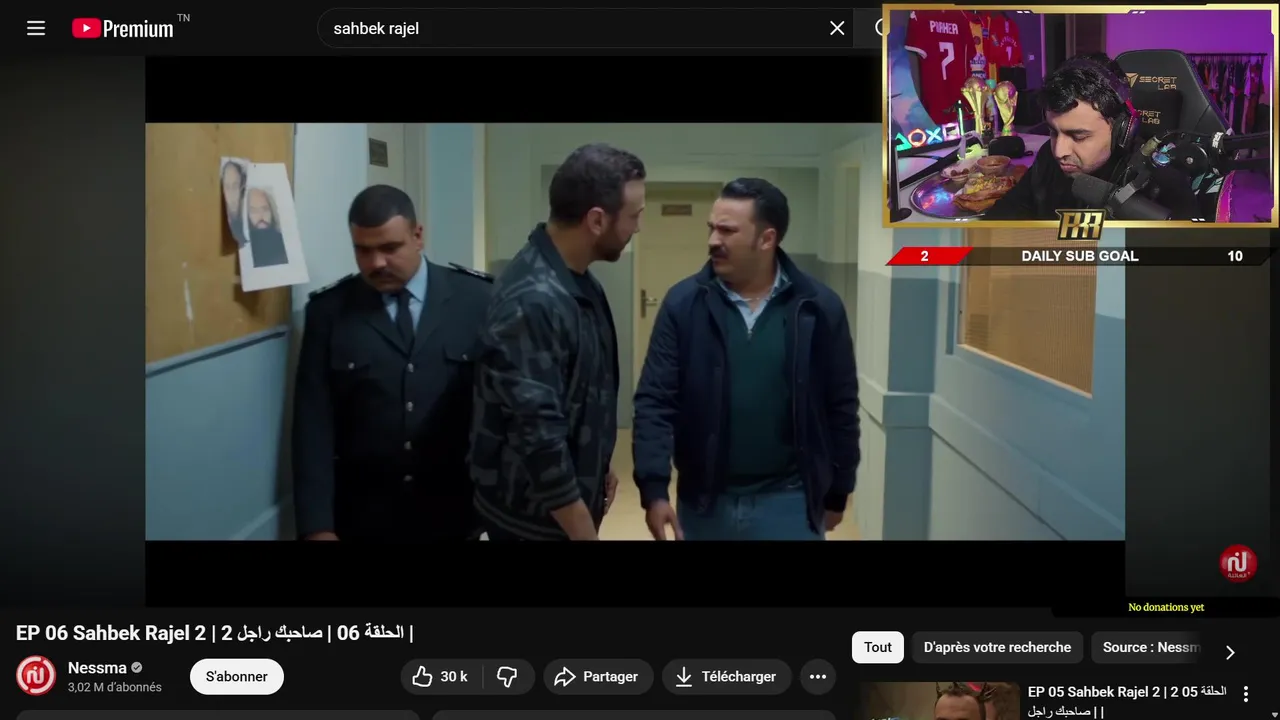Click the No donations yet text
1280x720 pixels.
coord(1166,607)
